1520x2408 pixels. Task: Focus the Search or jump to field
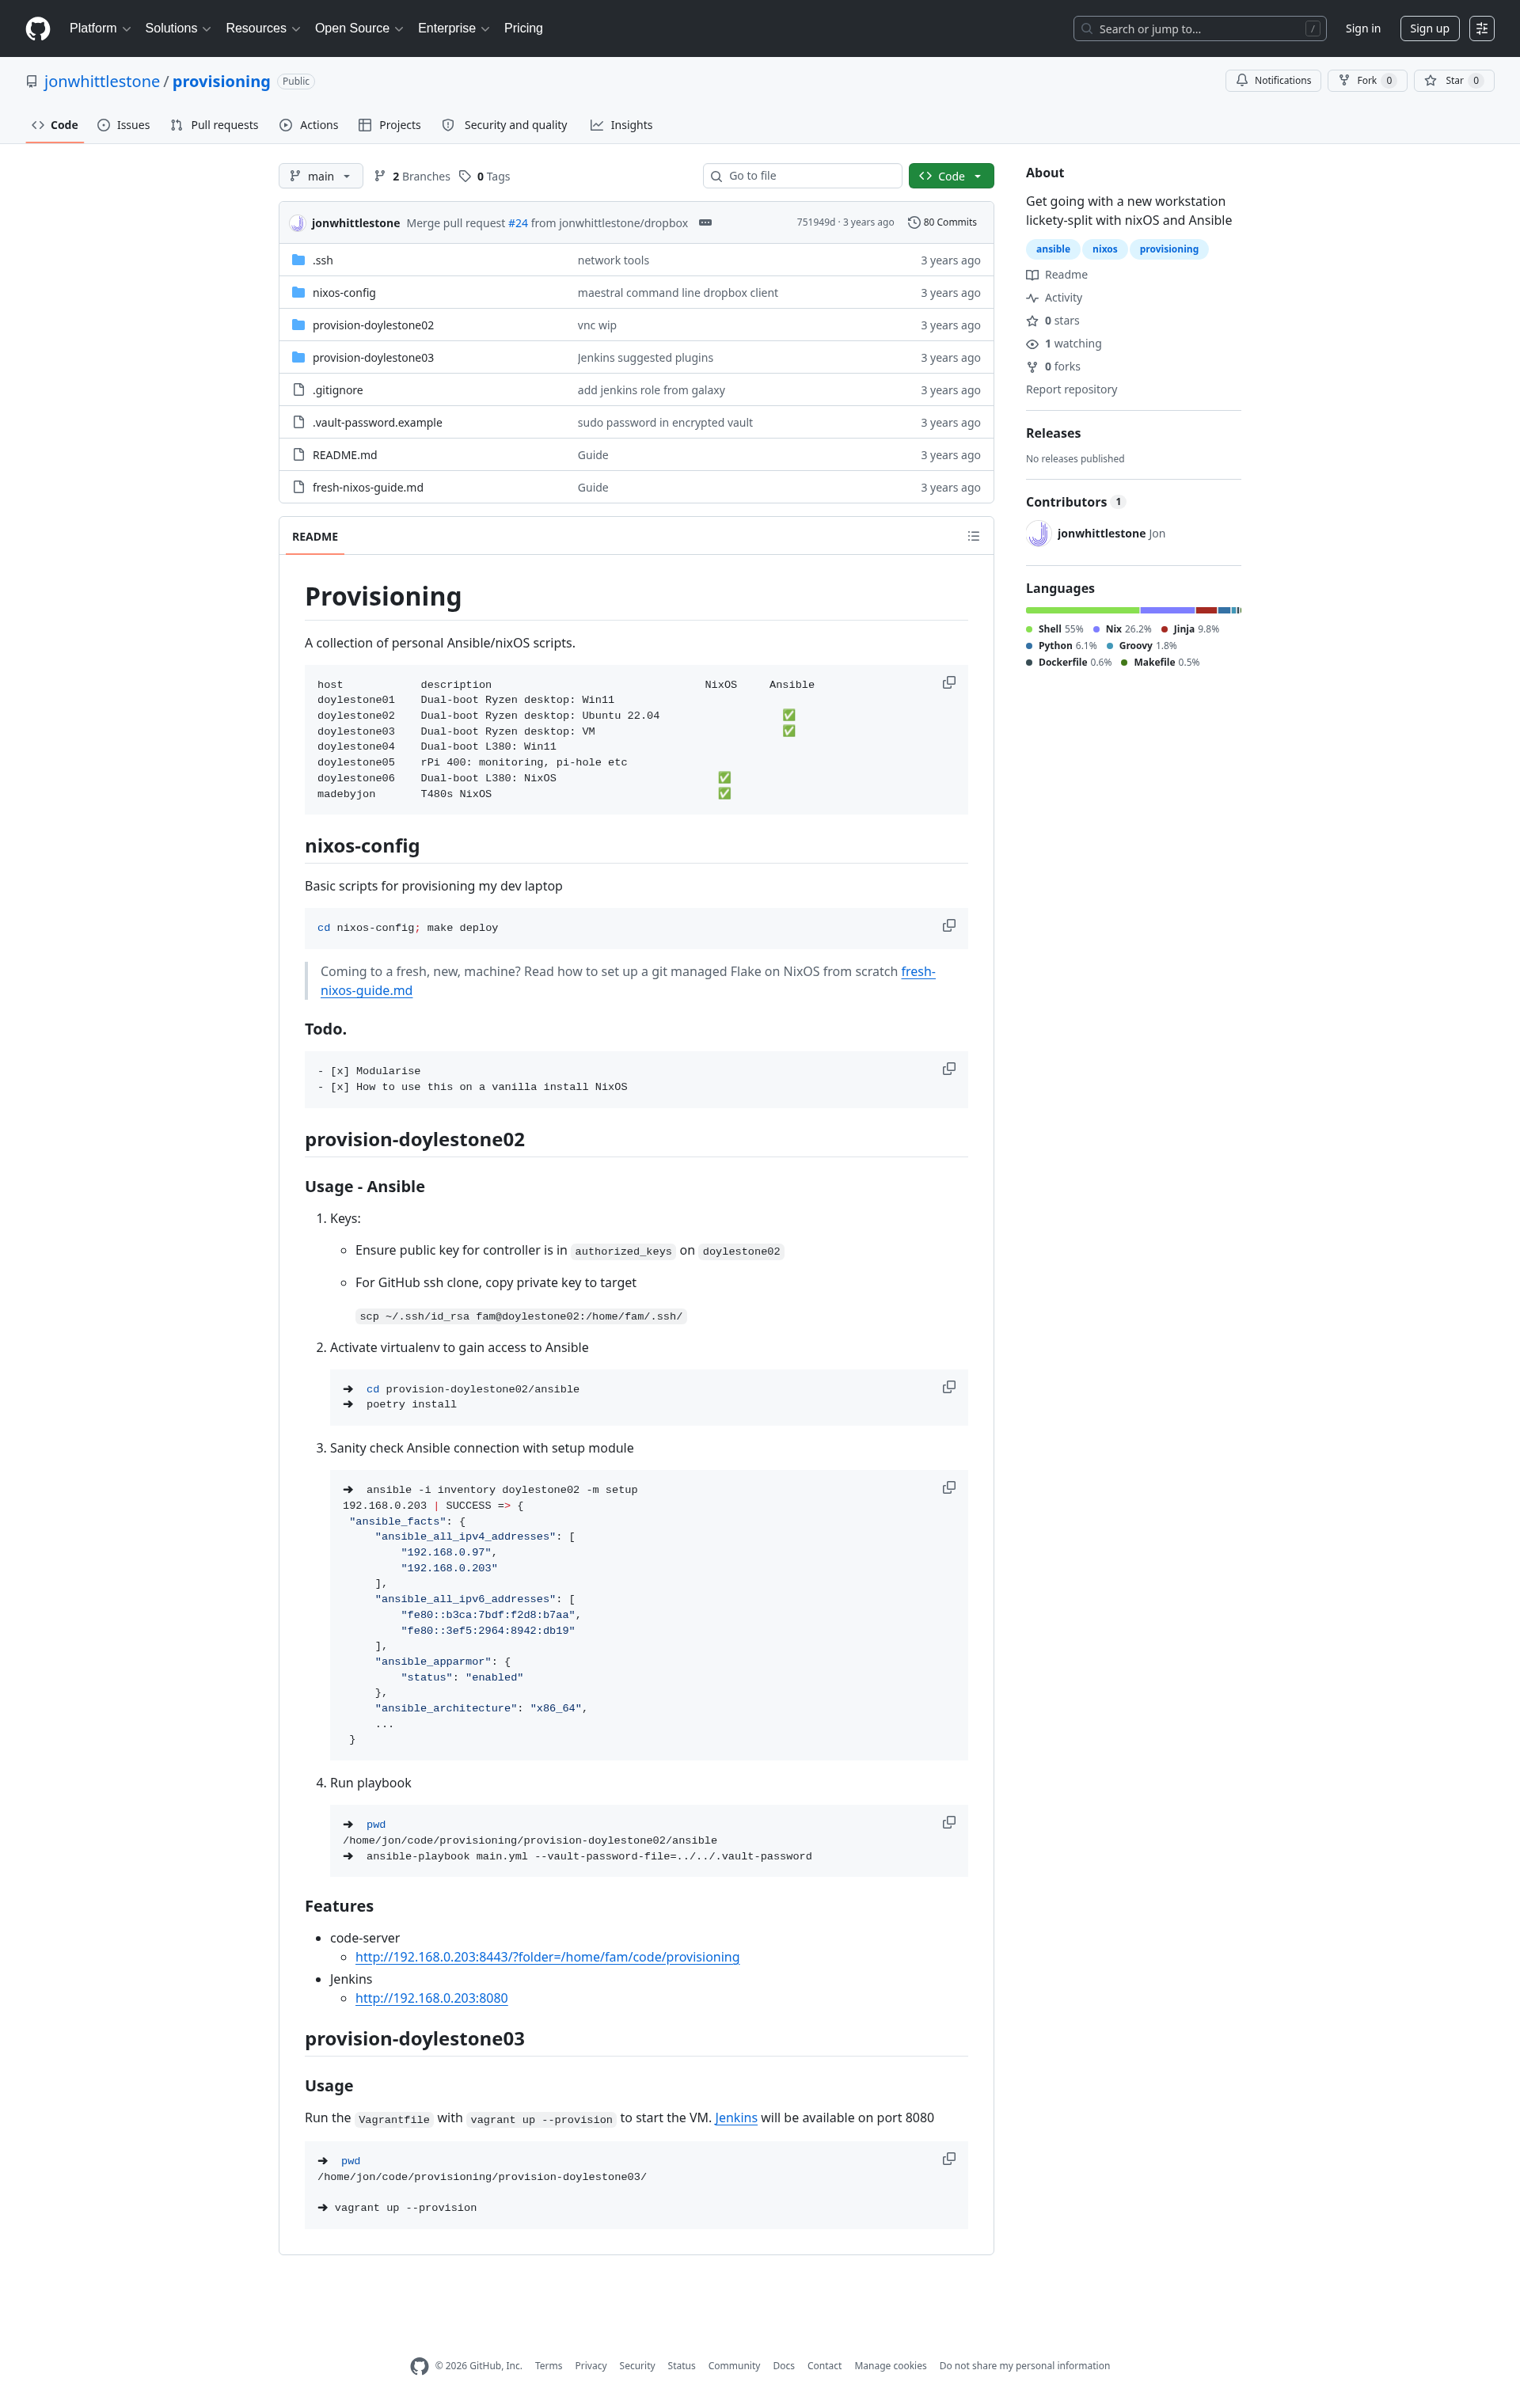click(1199, 28)
